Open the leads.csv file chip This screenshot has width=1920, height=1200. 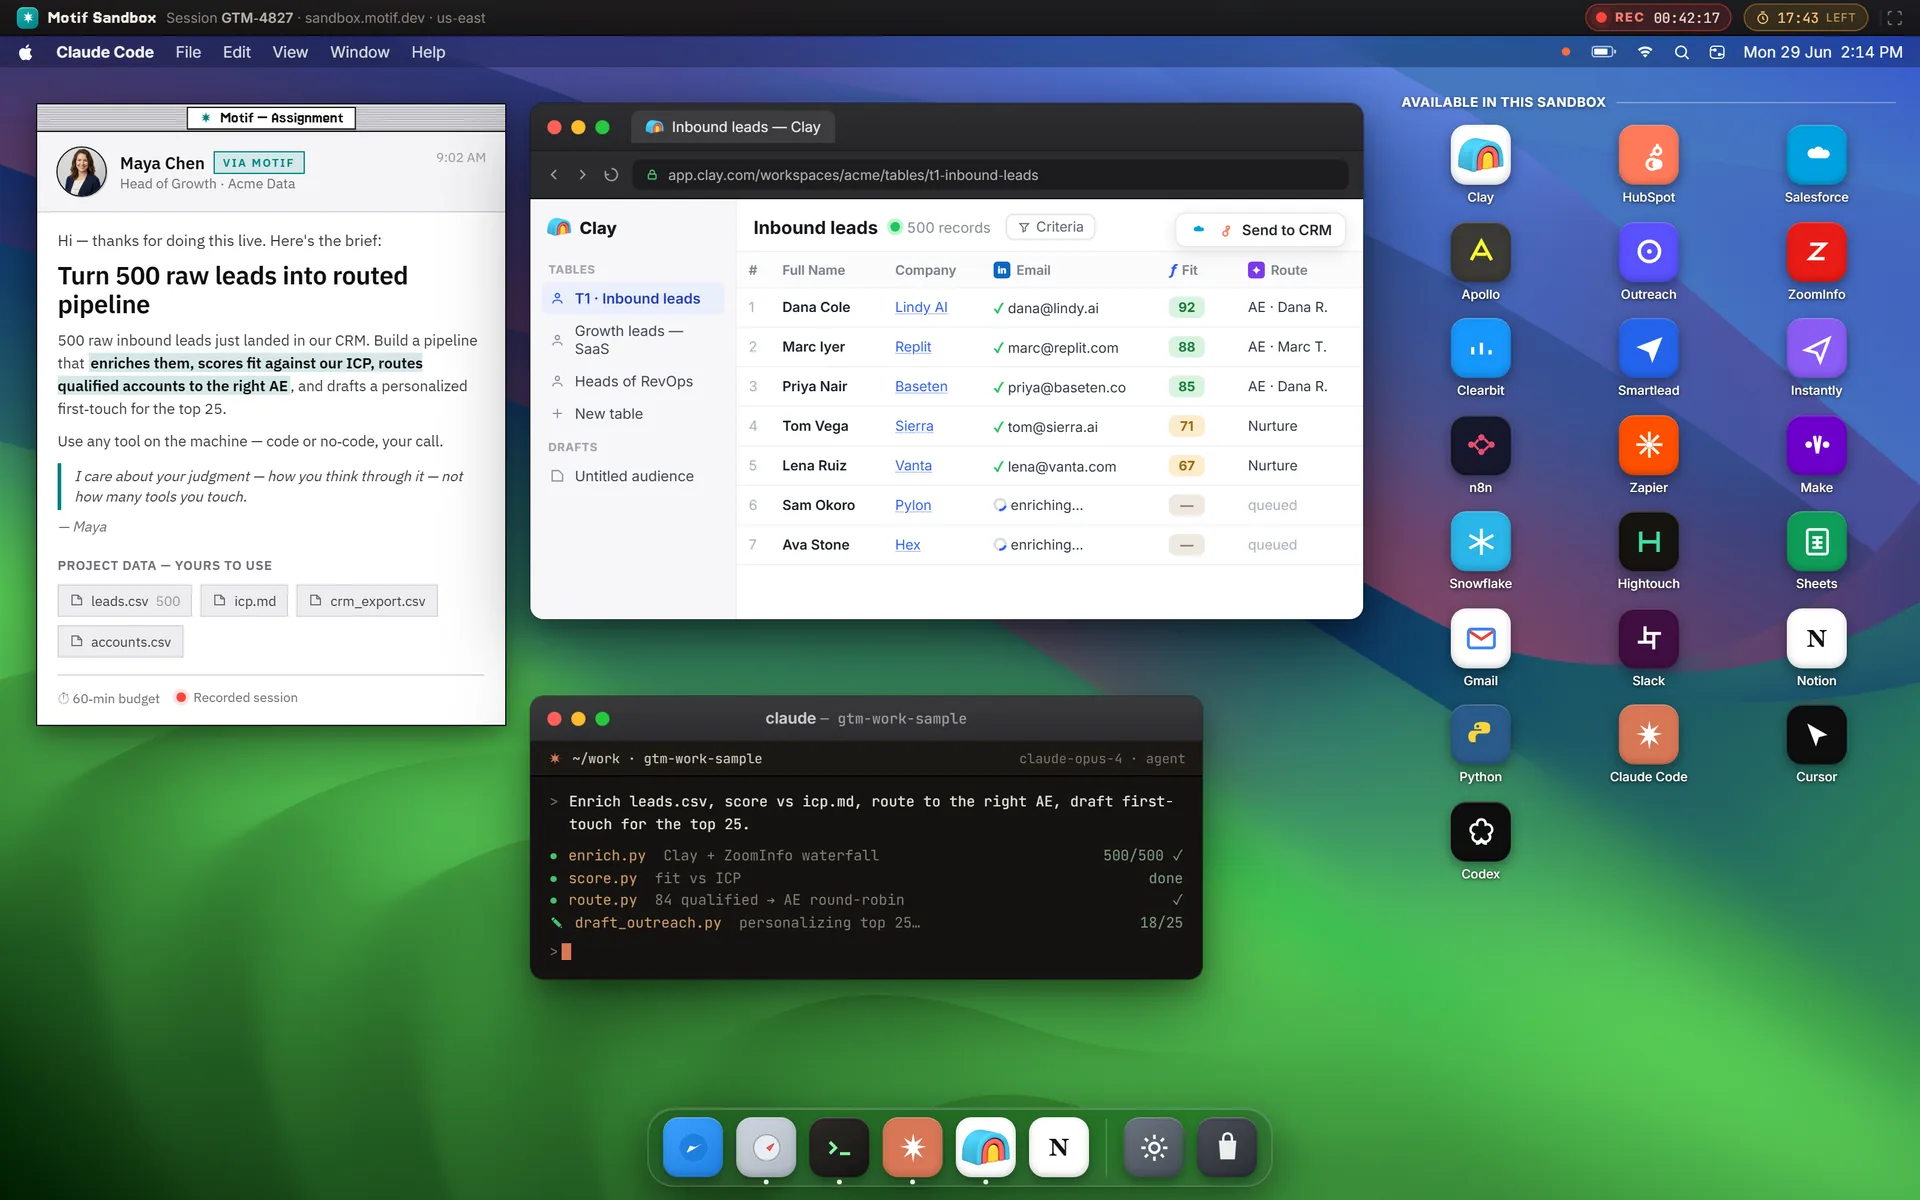point(125,601)
